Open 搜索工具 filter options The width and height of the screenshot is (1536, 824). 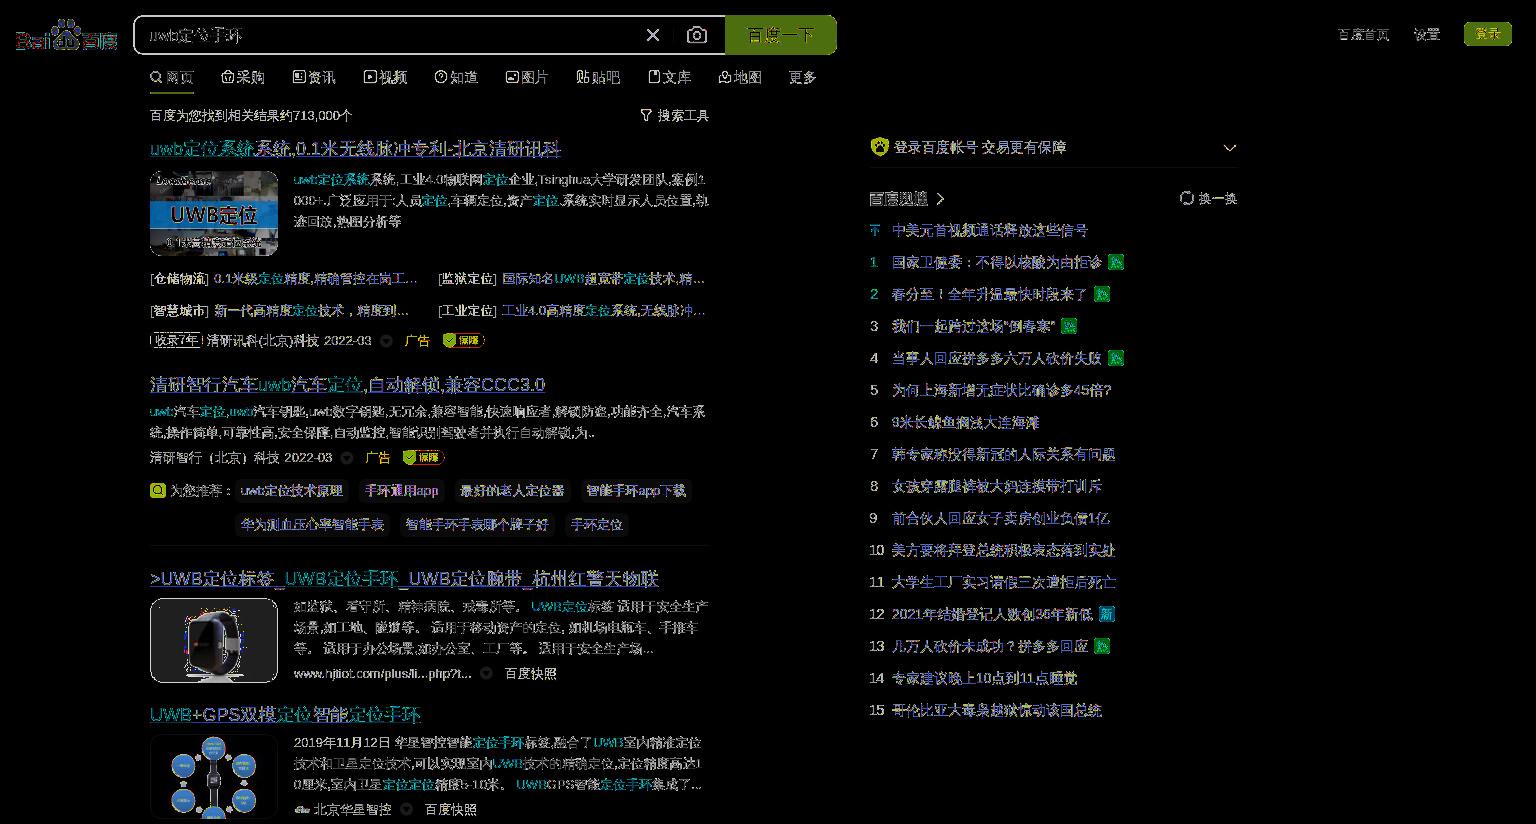pos(674,116)
